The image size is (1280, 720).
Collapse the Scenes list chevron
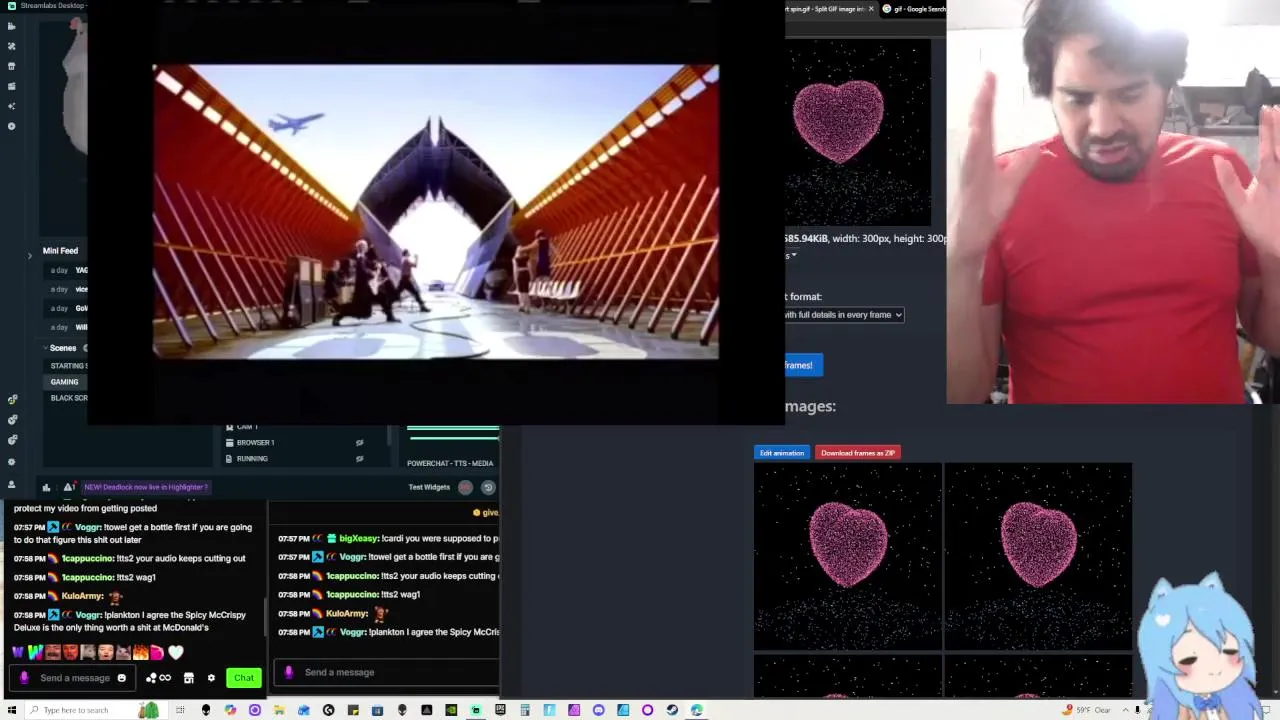point(45,348)
